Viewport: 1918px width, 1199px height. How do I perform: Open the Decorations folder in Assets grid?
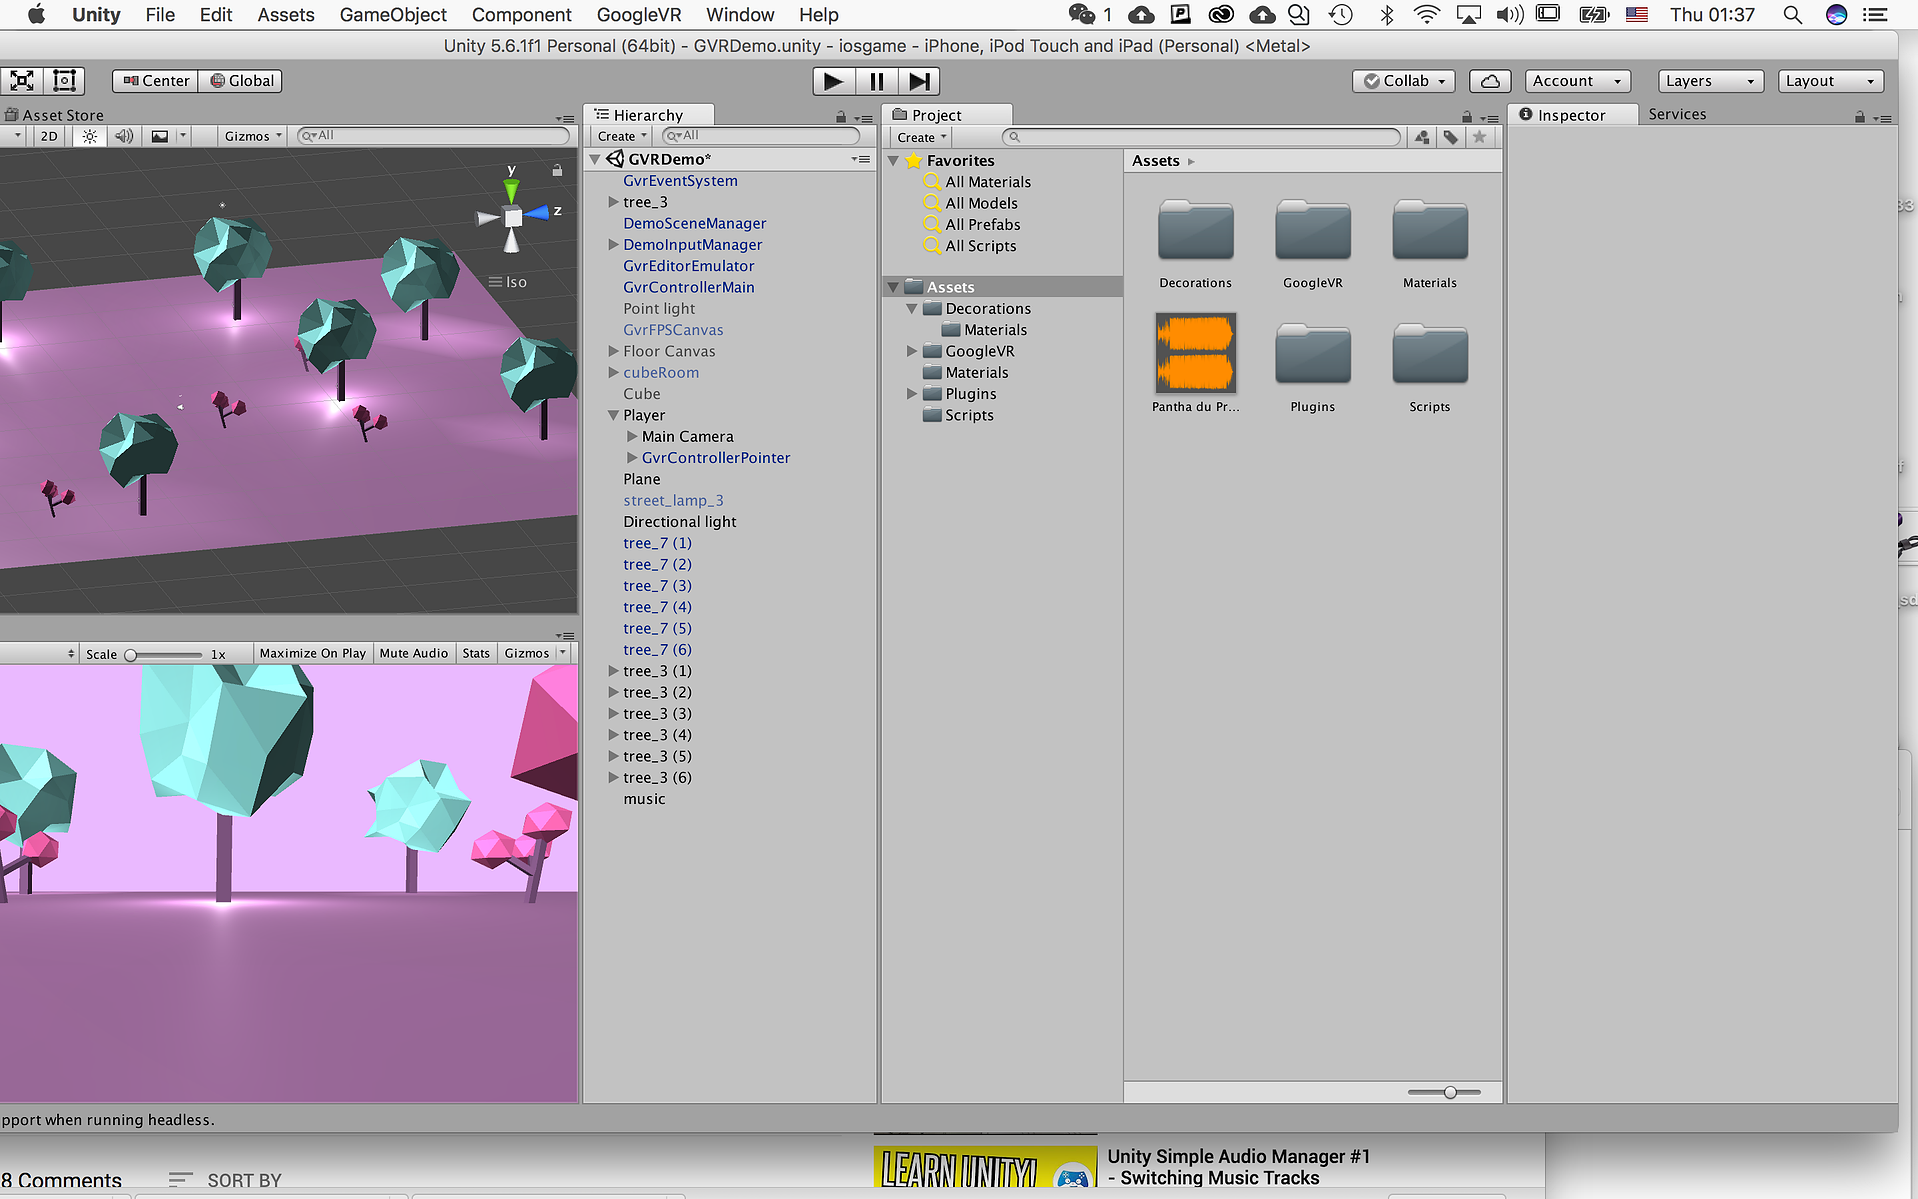[1195, 243]
